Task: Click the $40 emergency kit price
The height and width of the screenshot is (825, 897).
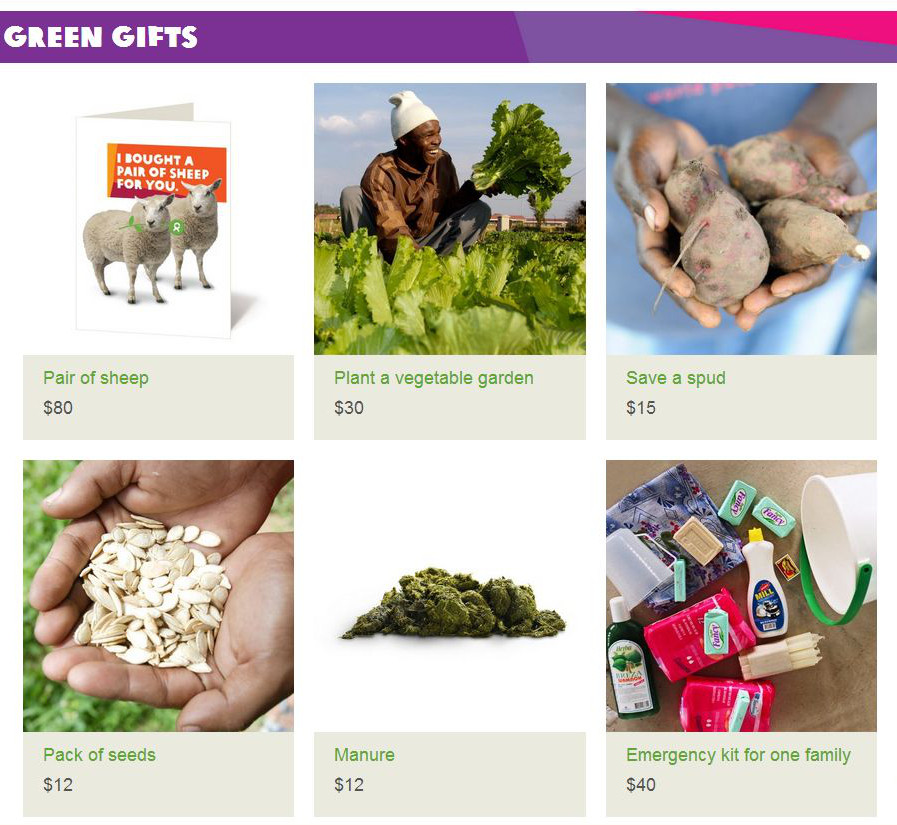Action: coord(641,784)
